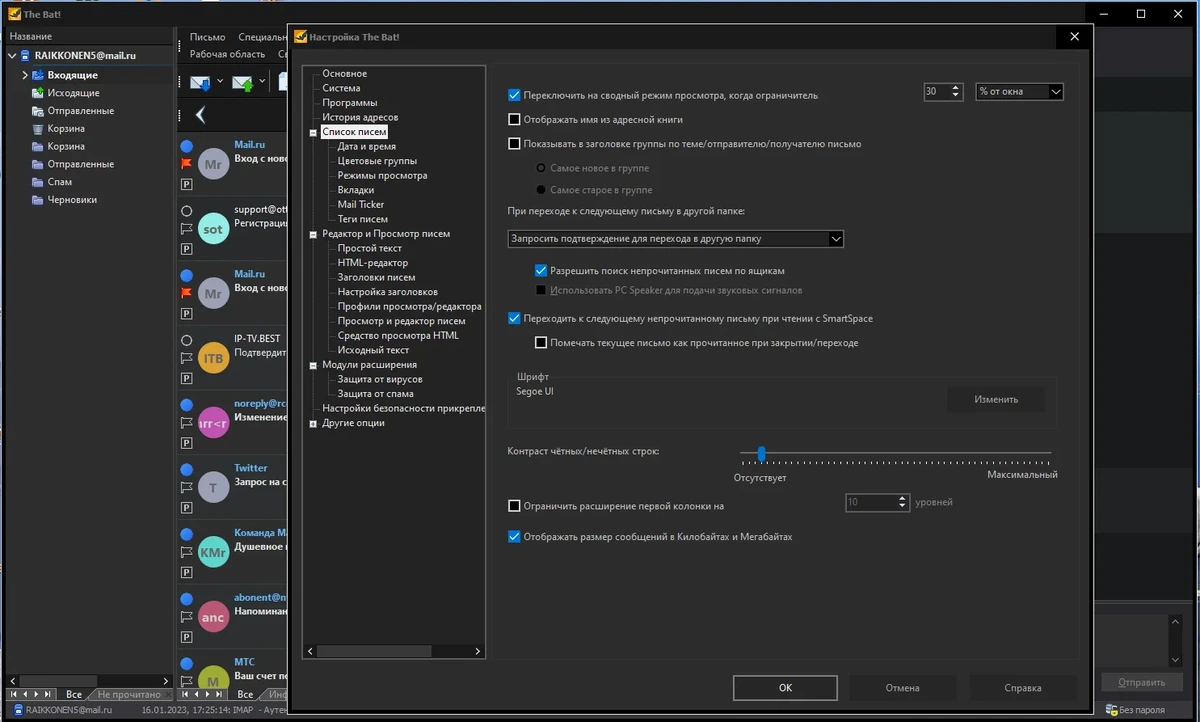Uncheck Отображать размер сообщений в Килобайтах

515,536
